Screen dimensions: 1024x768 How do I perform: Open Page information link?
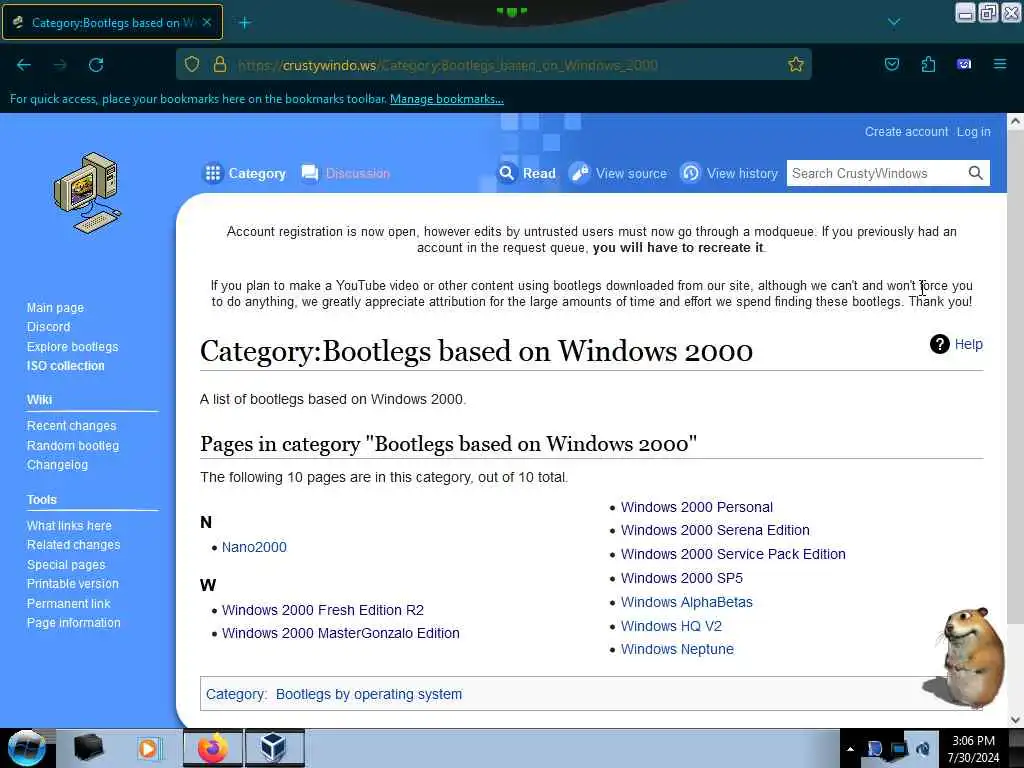point(73,623)
